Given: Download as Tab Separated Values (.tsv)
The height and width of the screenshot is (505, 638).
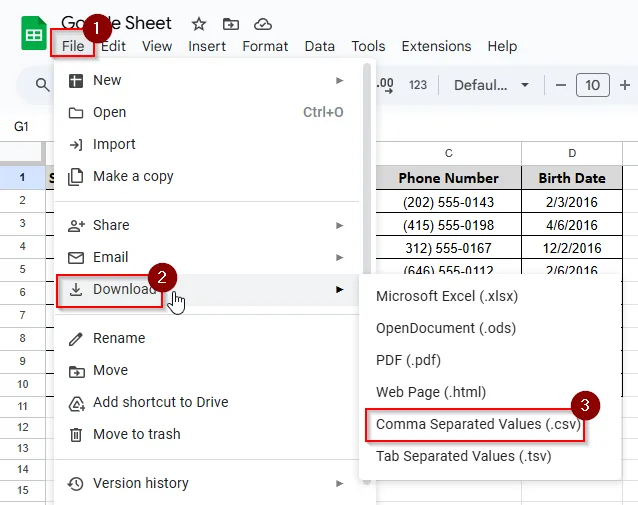Looking at the screenshot, I should point(490,456).
